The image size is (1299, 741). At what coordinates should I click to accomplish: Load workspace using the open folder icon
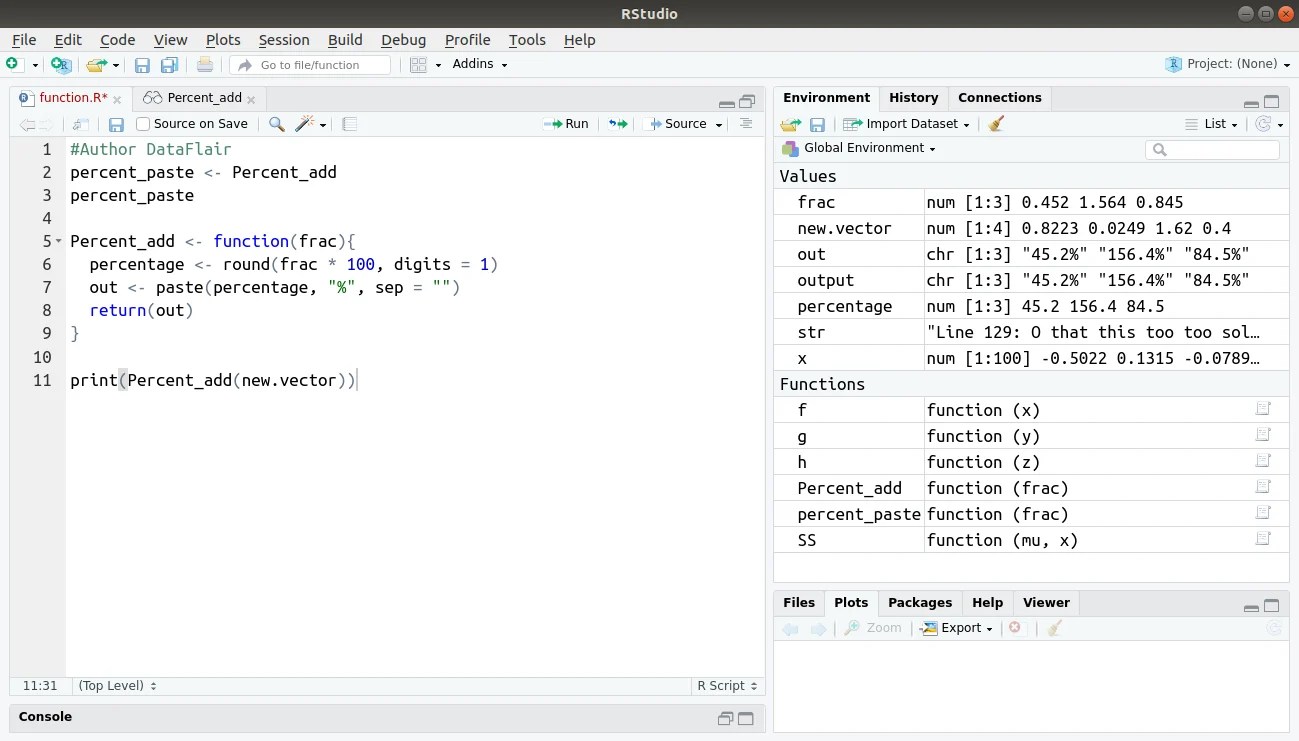(x=789, y=123)
